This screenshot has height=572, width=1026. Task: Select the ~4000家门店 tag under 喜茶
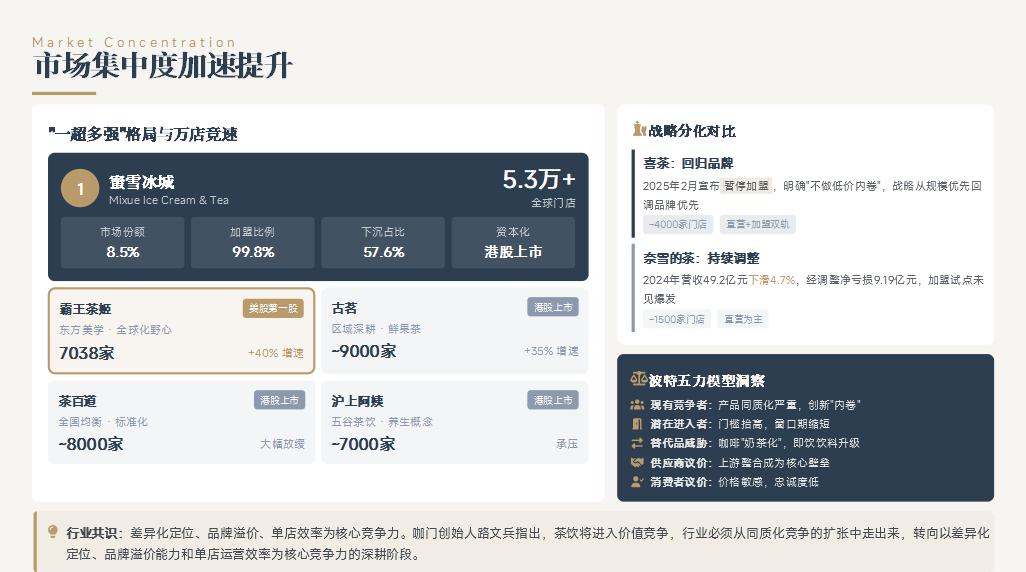pos(678,224)
